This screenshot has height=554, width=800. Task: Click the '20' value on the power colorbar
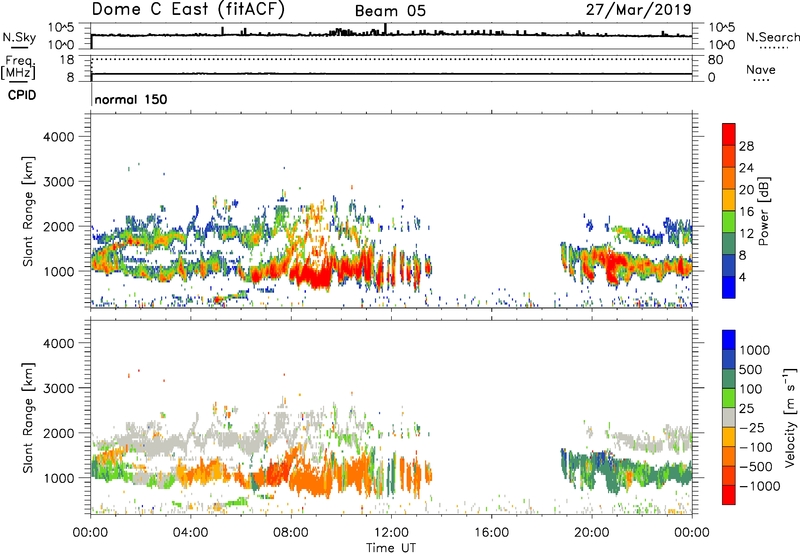click(x=746, y=190)
